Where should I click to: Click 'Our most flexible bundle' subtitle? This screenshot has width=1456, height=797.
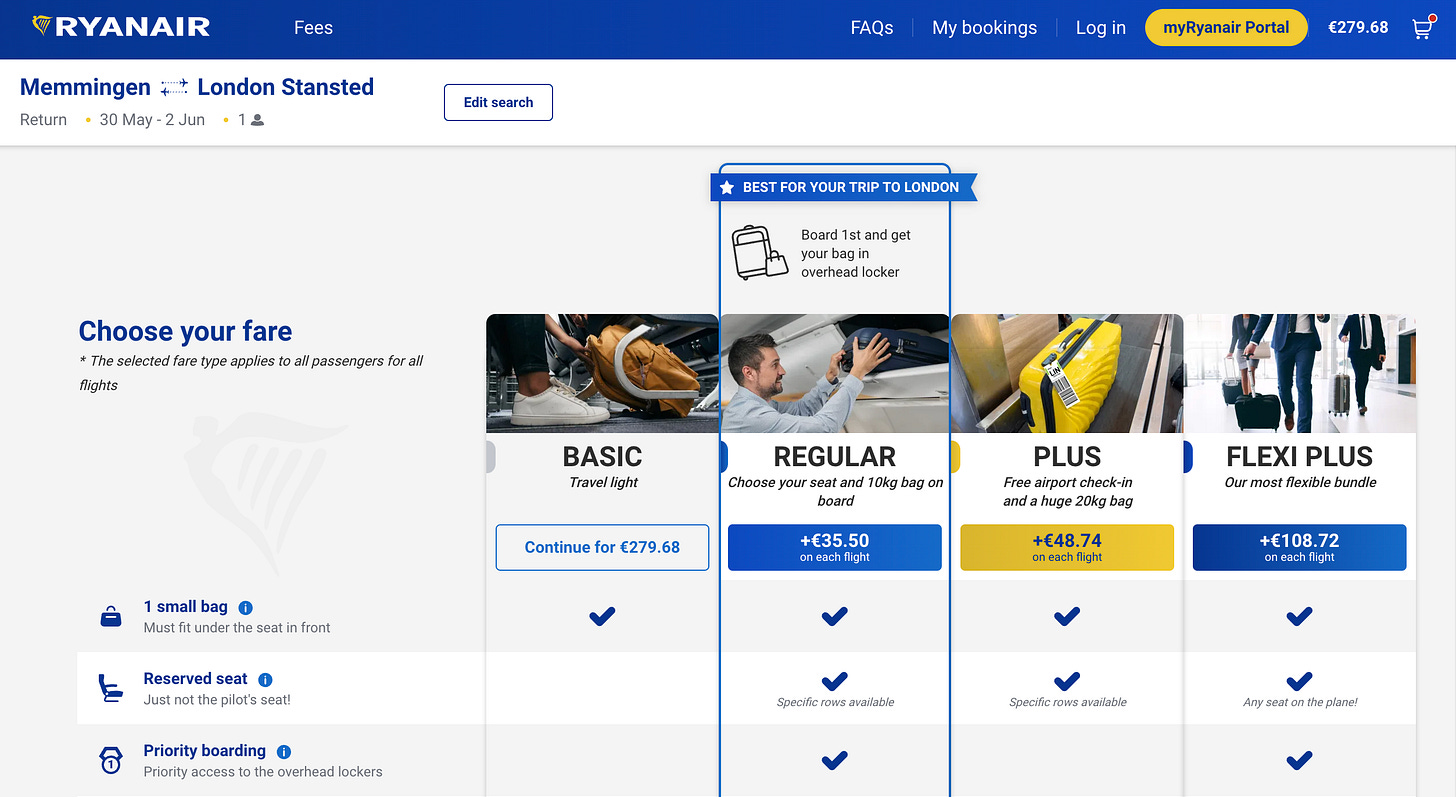(x=1300, y=482)
